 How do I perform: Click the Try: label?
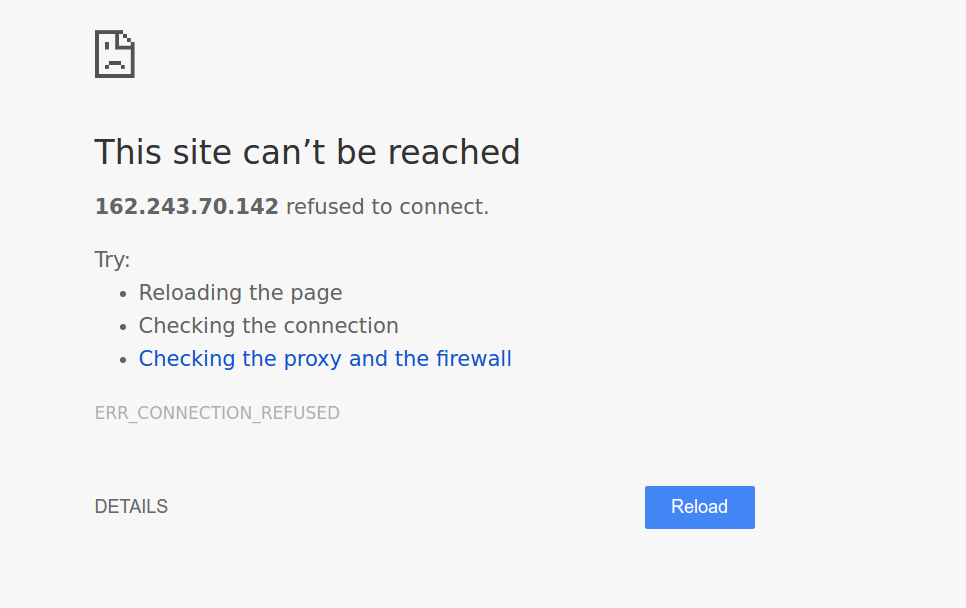coord(112,259)
